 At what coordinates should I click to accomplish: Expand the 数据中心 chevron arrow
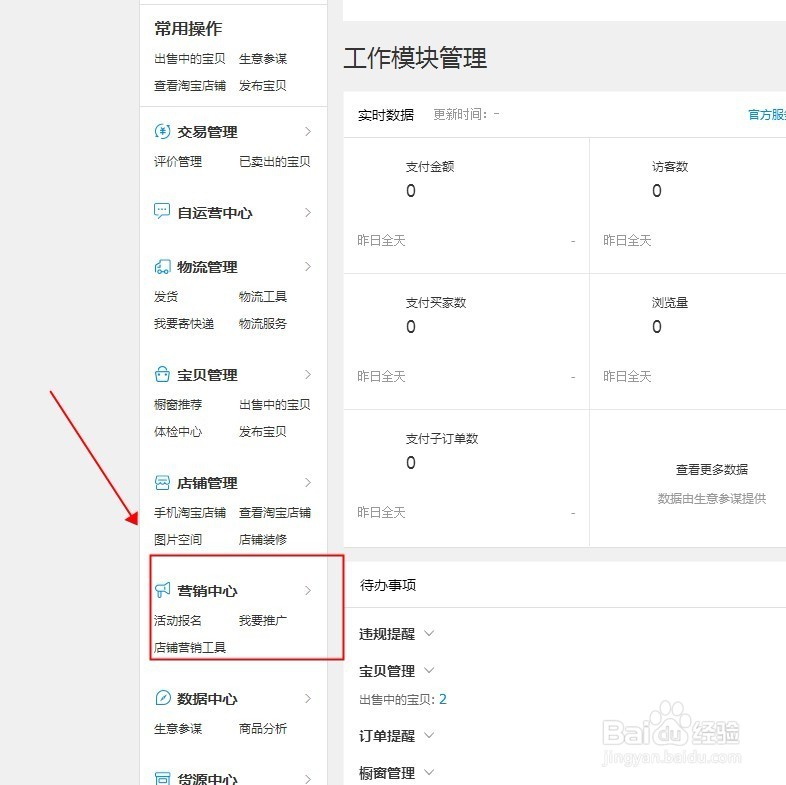tap(308, 698)
